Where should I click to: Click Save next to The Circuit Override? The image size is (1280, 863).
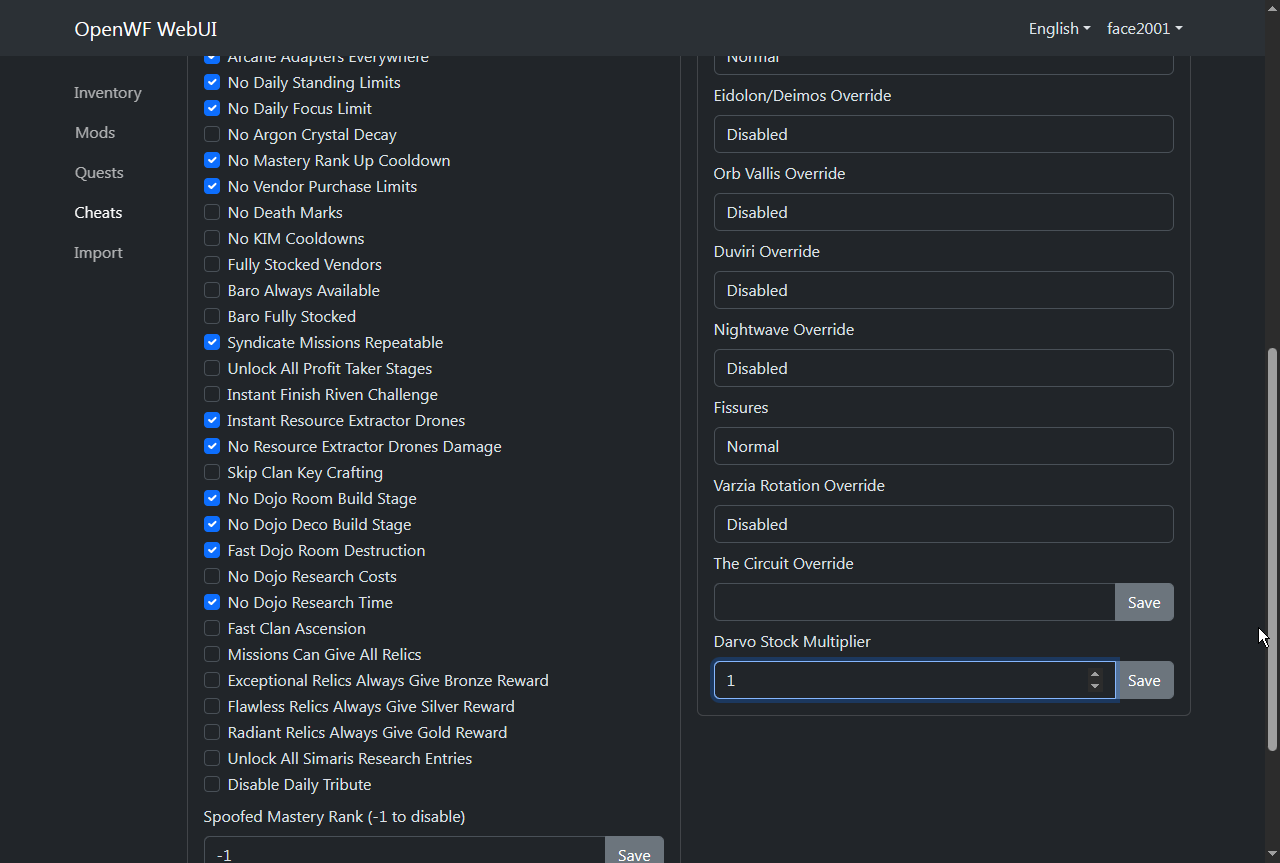pyautogui.click(x=1144, y=602)
